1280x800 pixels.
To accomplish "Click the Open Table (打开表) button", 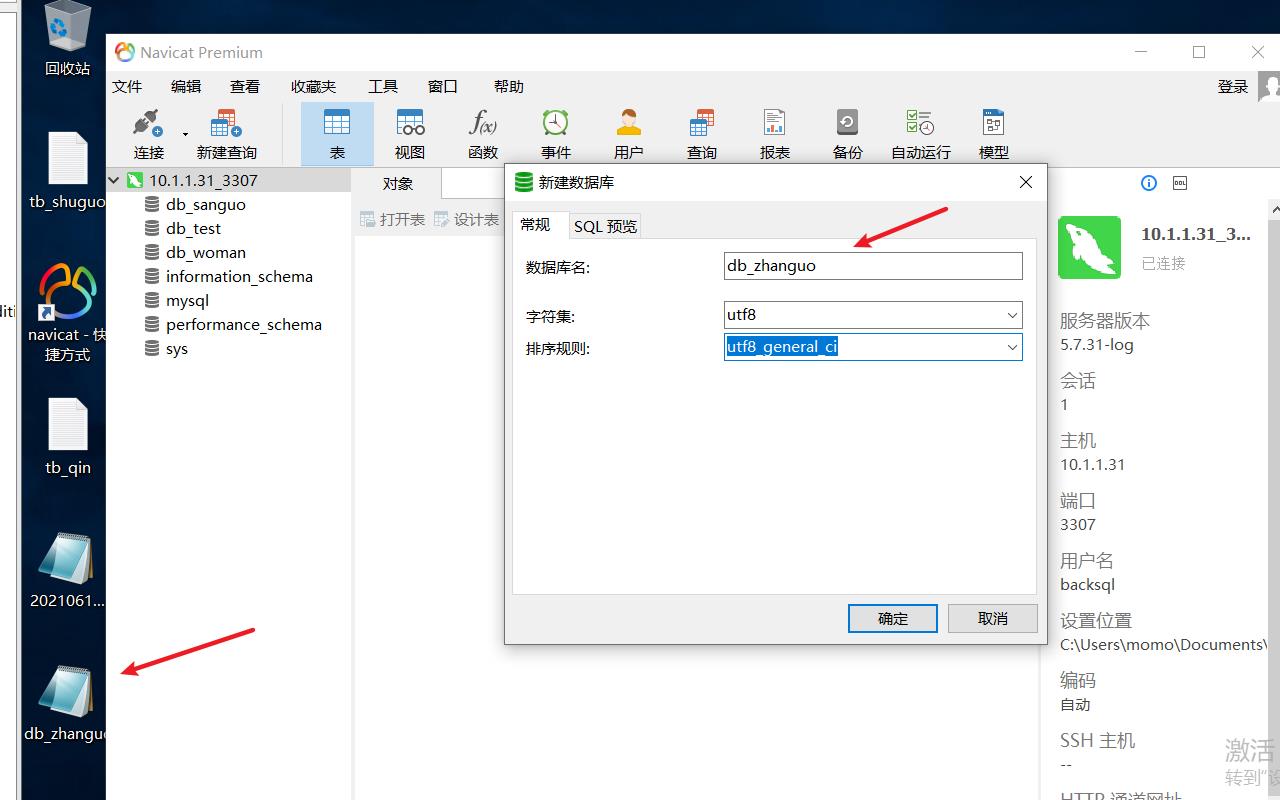I will [392, 219].
